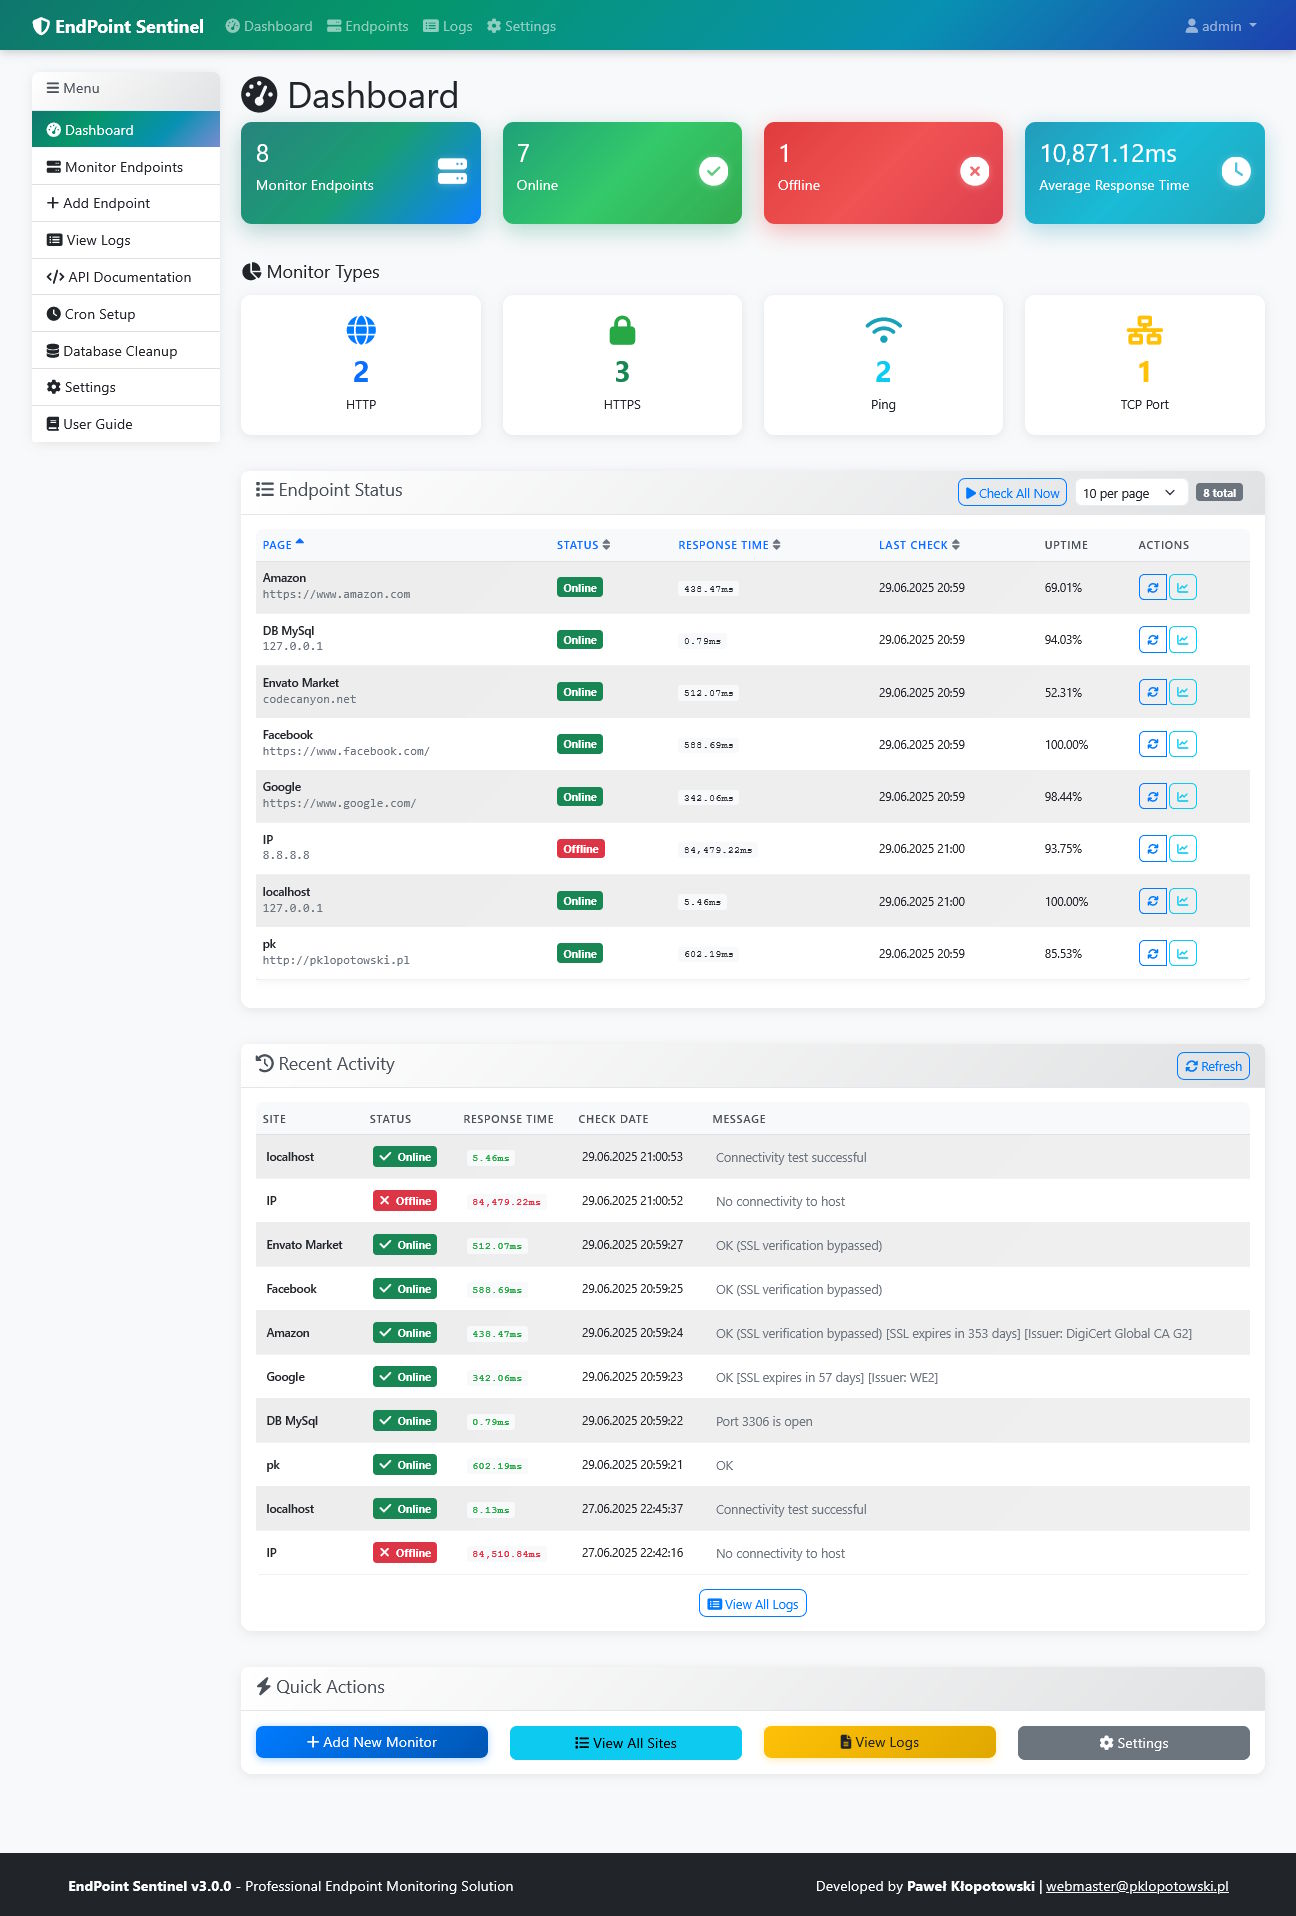Click the recheck icon for Amazon row
1296x1916 pixels.
coord(1152,588)
